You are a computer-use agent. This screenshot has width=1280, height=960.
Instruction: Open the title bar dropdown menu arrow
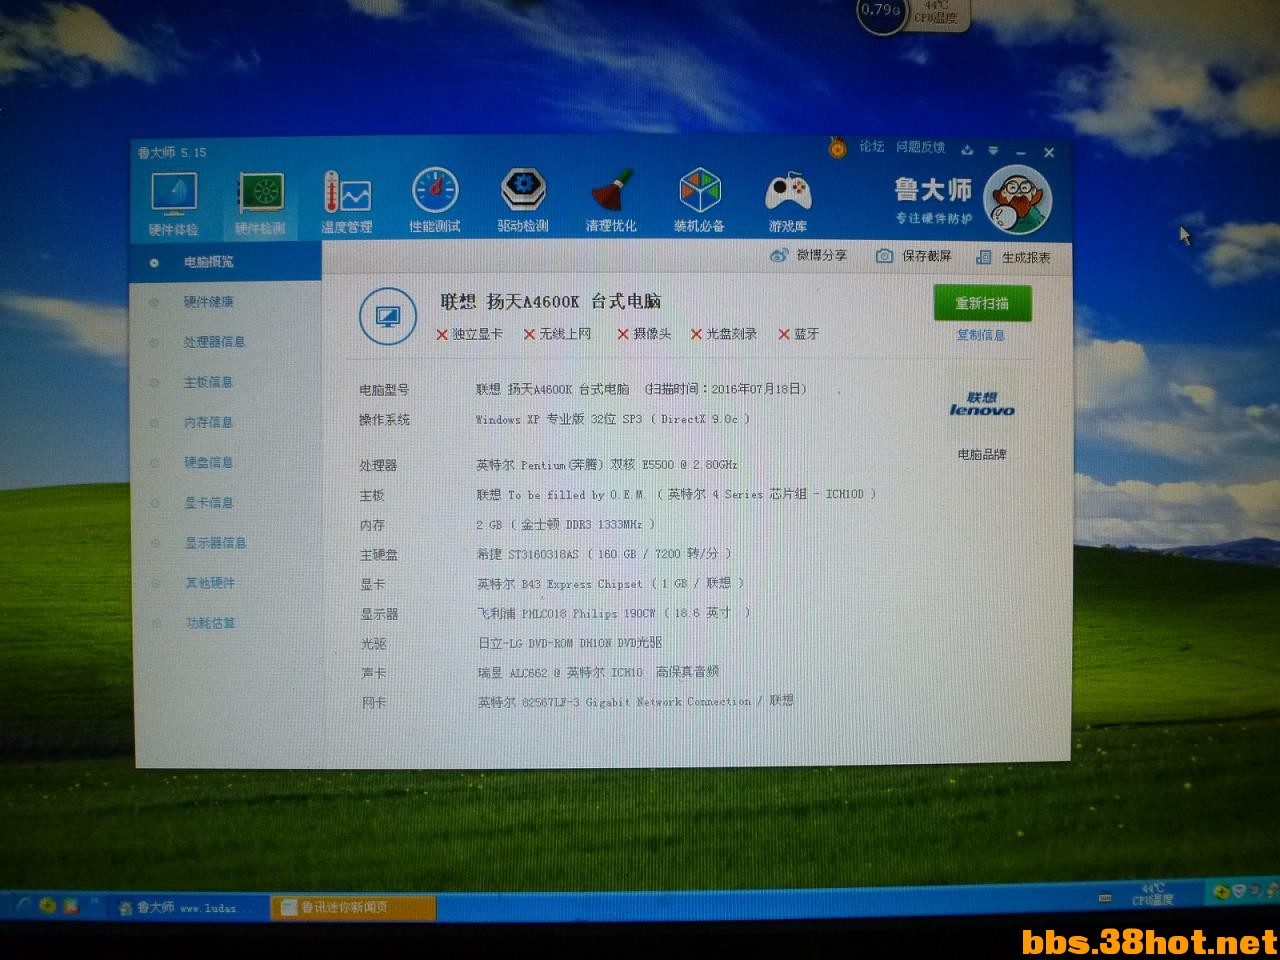point(993,151)
